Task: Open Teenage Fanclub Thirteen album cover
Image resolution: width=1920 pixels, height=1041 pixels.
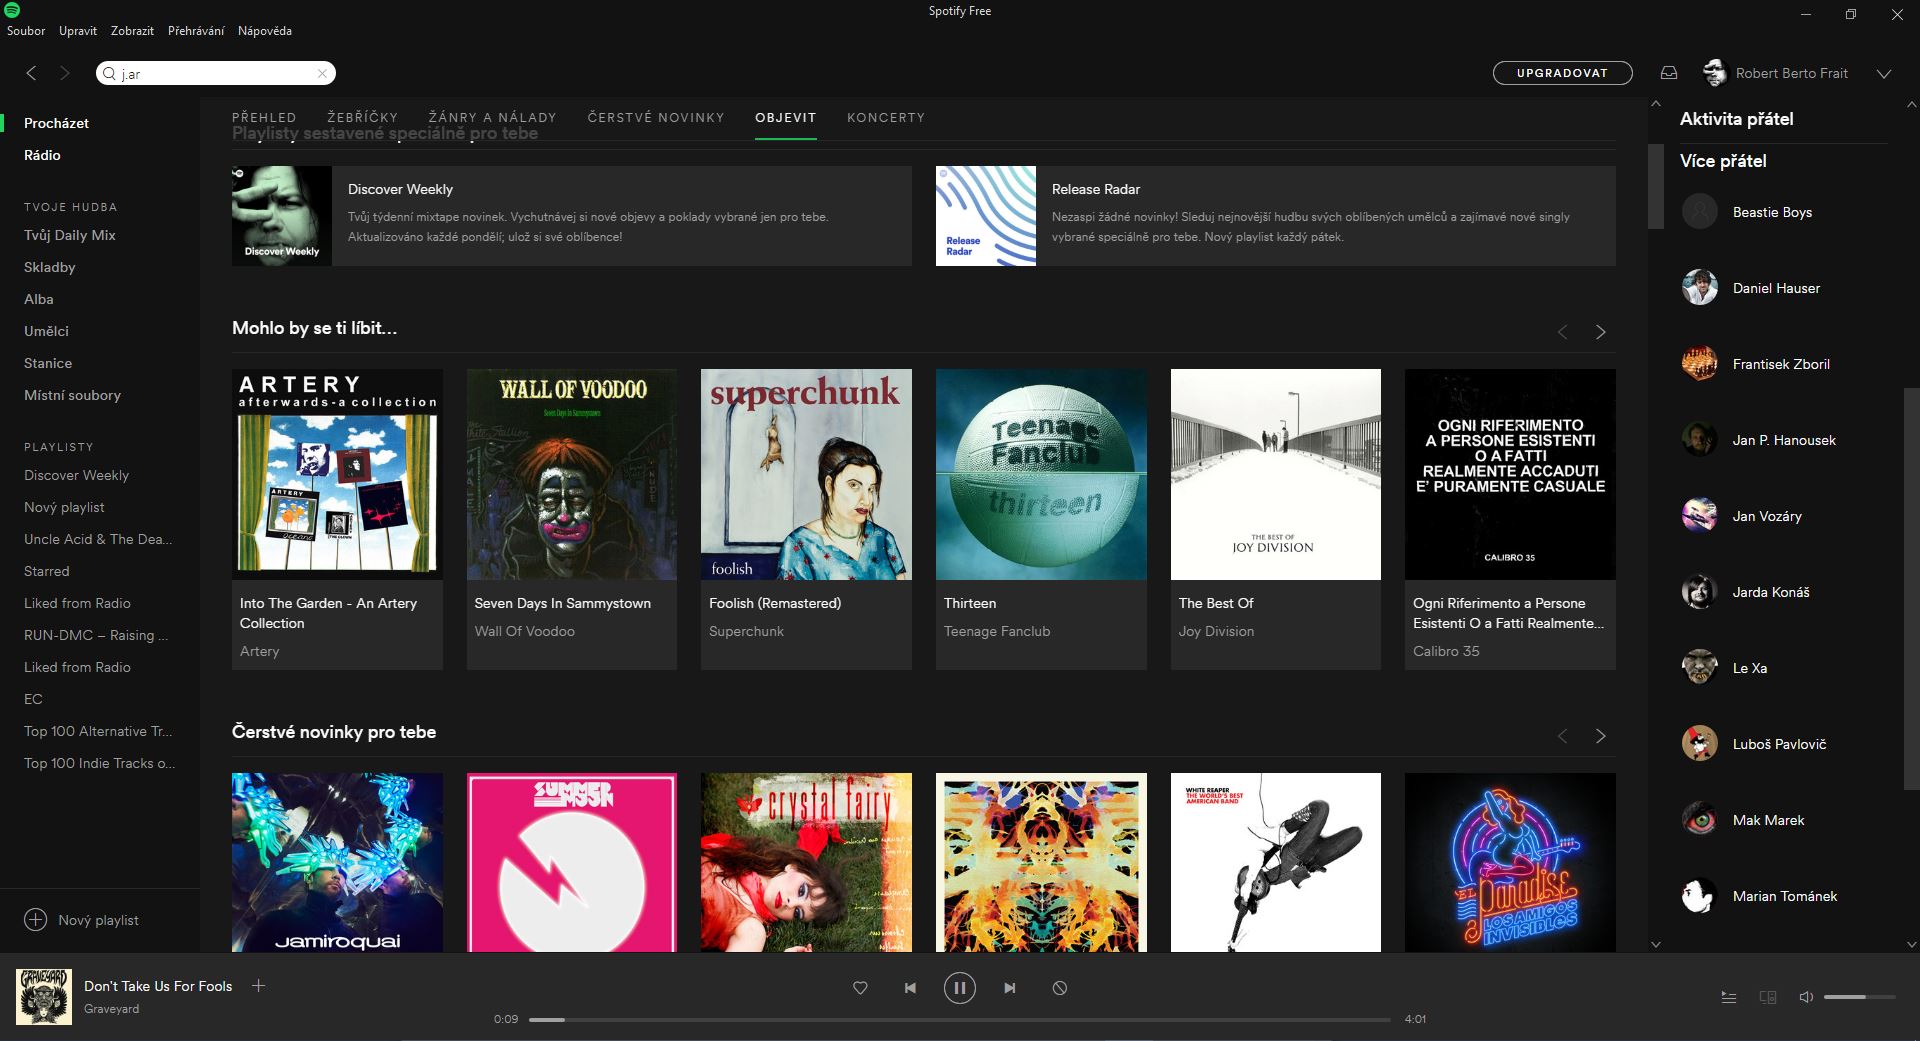Action: 1041,474
